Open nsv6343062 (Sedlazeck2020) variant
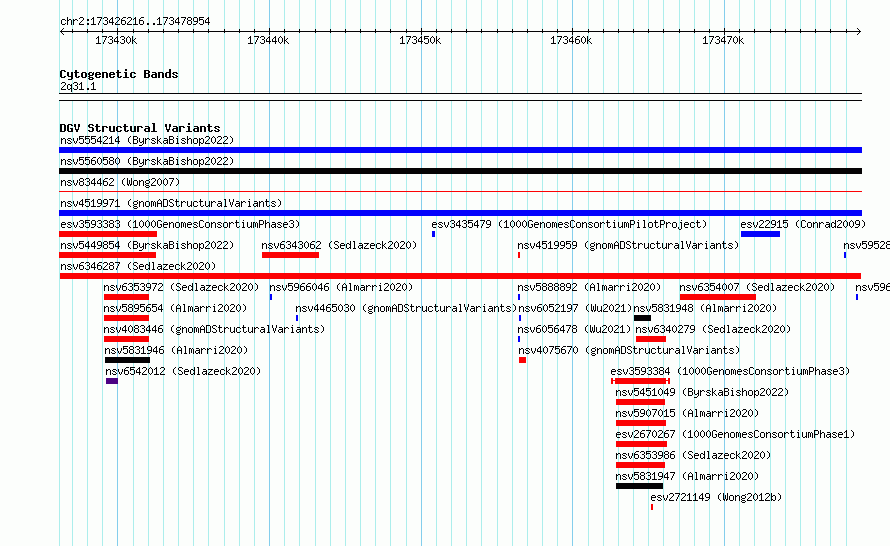The height and width of the screenshot is (546, 890). [339, 245]
